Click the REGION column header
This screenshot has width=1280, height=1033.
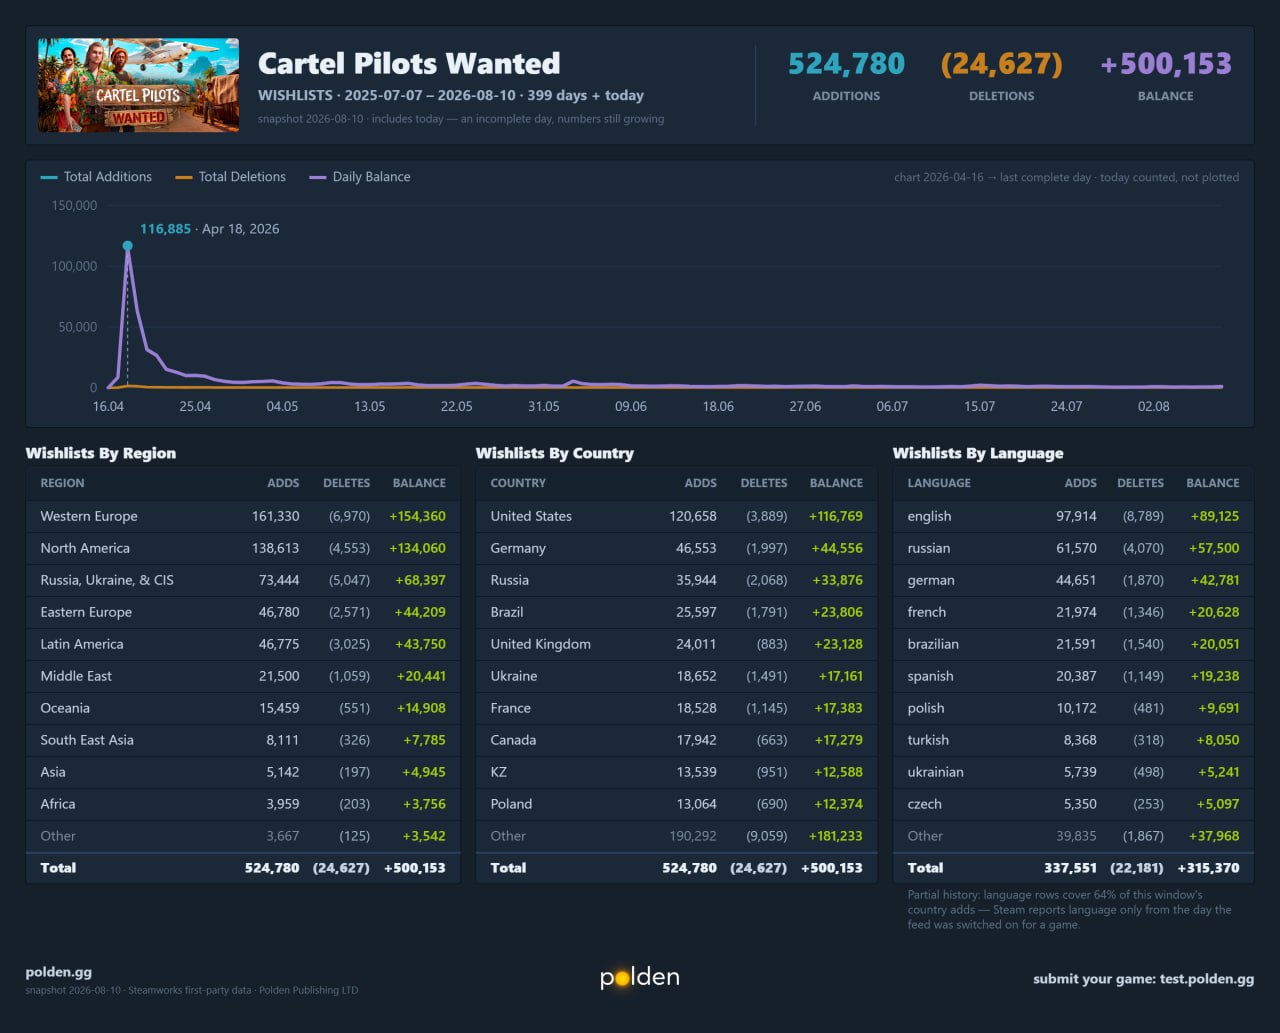tap(62, 483)
